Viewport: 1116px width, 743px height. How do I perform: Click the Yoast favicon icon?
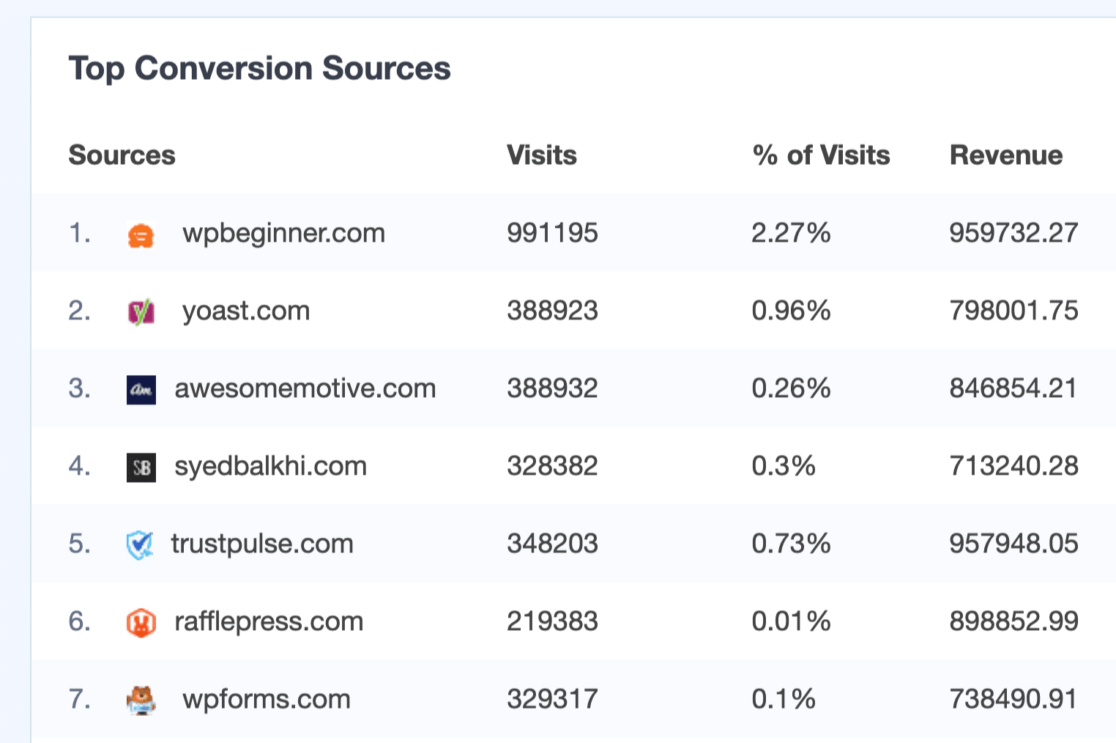pyautogui.click(x=143, y=310)
